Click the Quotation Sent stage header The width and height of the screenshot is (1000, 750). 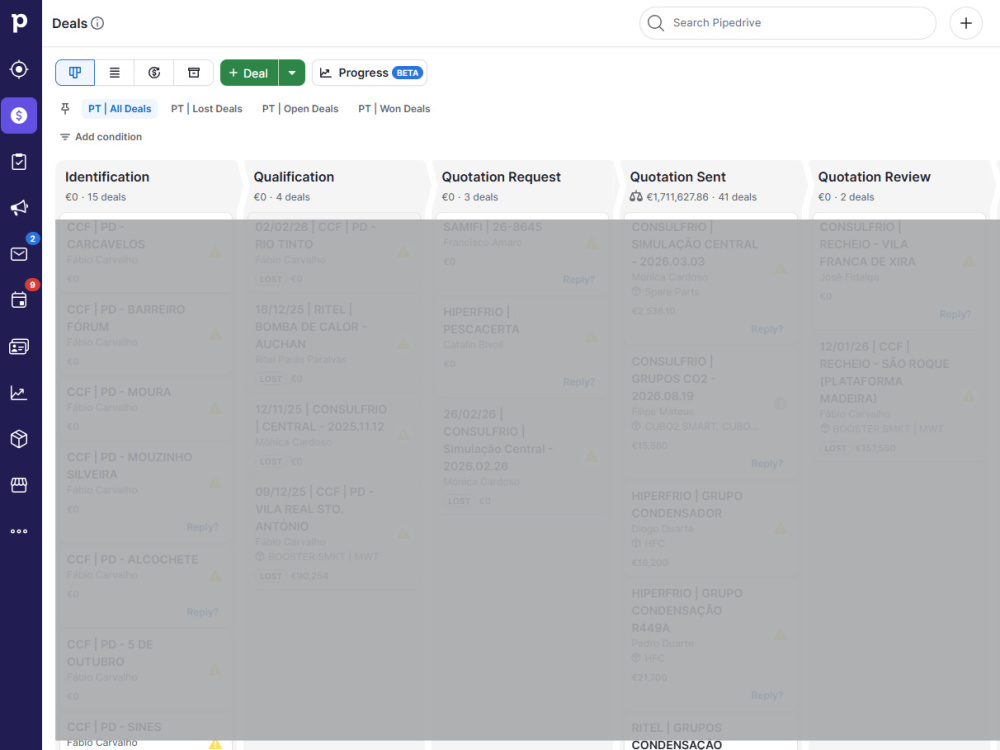(x=678, y=177)
